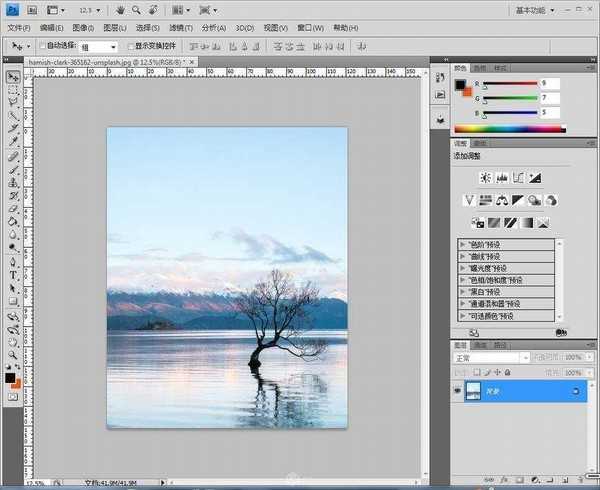The width and height of the screenshot is (600, 490).
Task: Open the 滤镜(T) menu
Action: 180,28
